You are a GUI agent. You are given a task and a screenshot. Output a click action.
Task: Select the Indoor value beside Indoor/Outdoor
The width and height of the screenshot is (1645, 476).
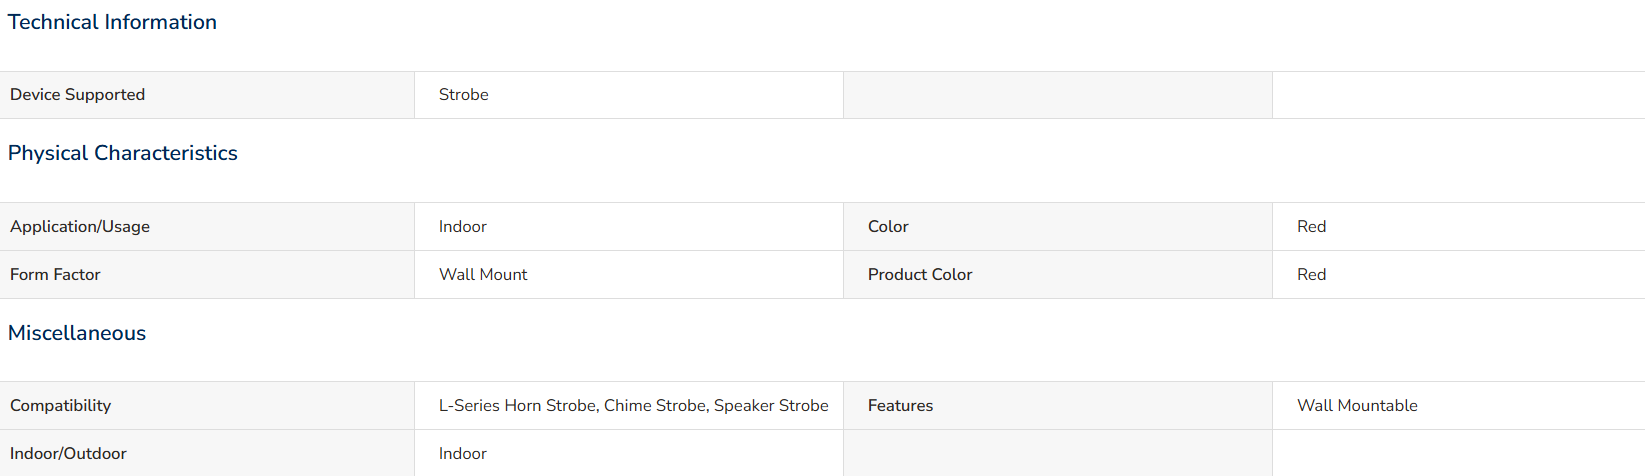click(463, 454)
